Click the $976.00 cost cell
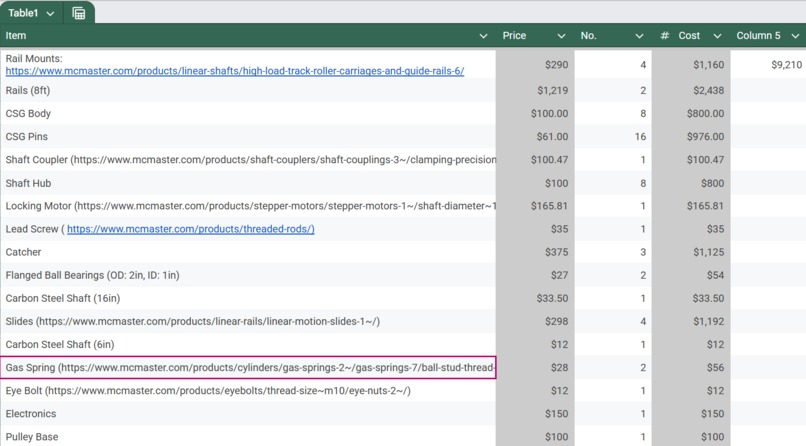Image resolution: width=806 pixels, height=446 pixels. [x=691, y=137]
